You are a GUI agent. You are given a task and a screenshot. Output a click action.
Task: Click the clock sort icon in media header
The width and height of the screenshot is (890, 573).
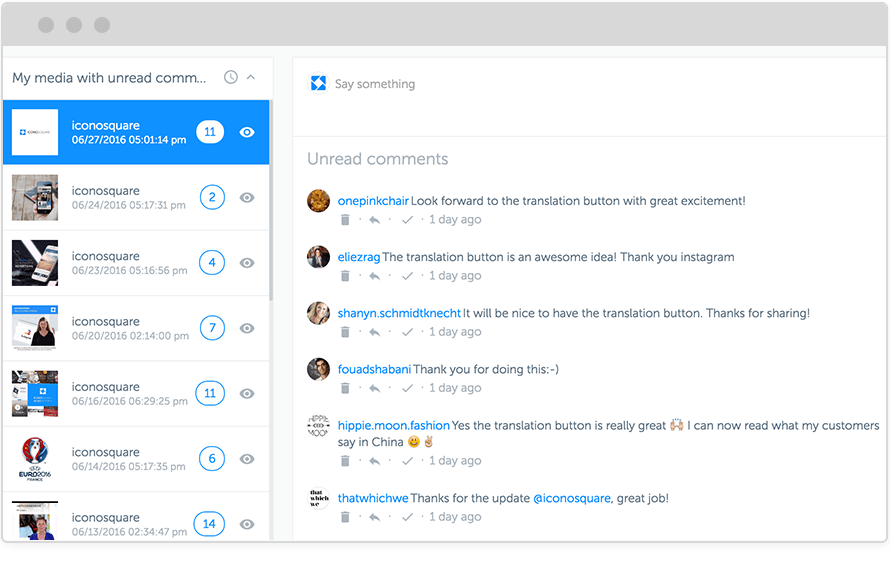[231, 77]
